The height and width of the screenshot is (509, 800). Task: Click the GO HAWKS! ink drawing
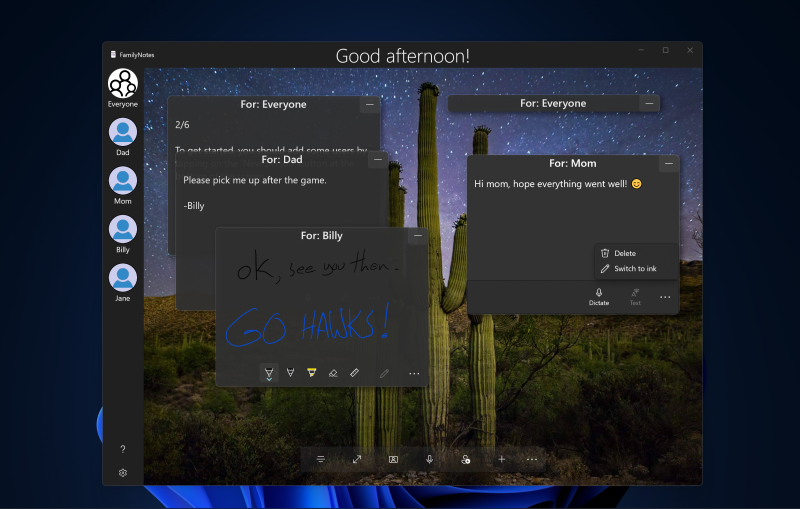point(308,325)
